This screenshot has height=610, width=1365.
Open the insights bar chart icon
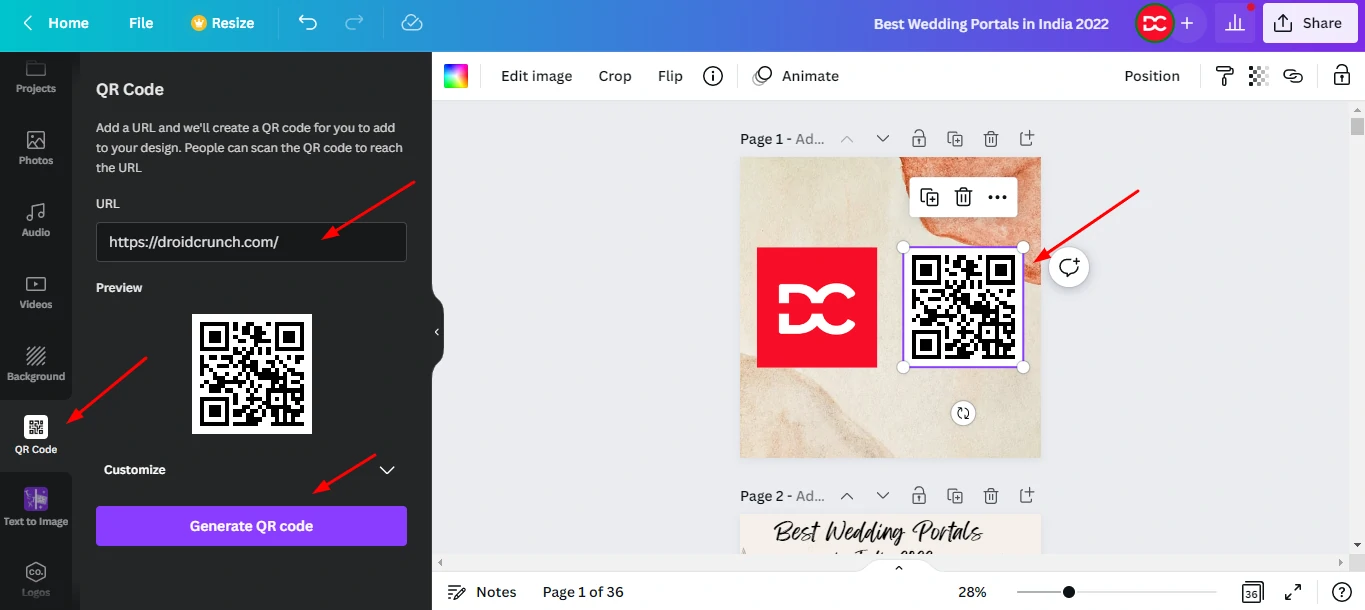coord(1234,23)
